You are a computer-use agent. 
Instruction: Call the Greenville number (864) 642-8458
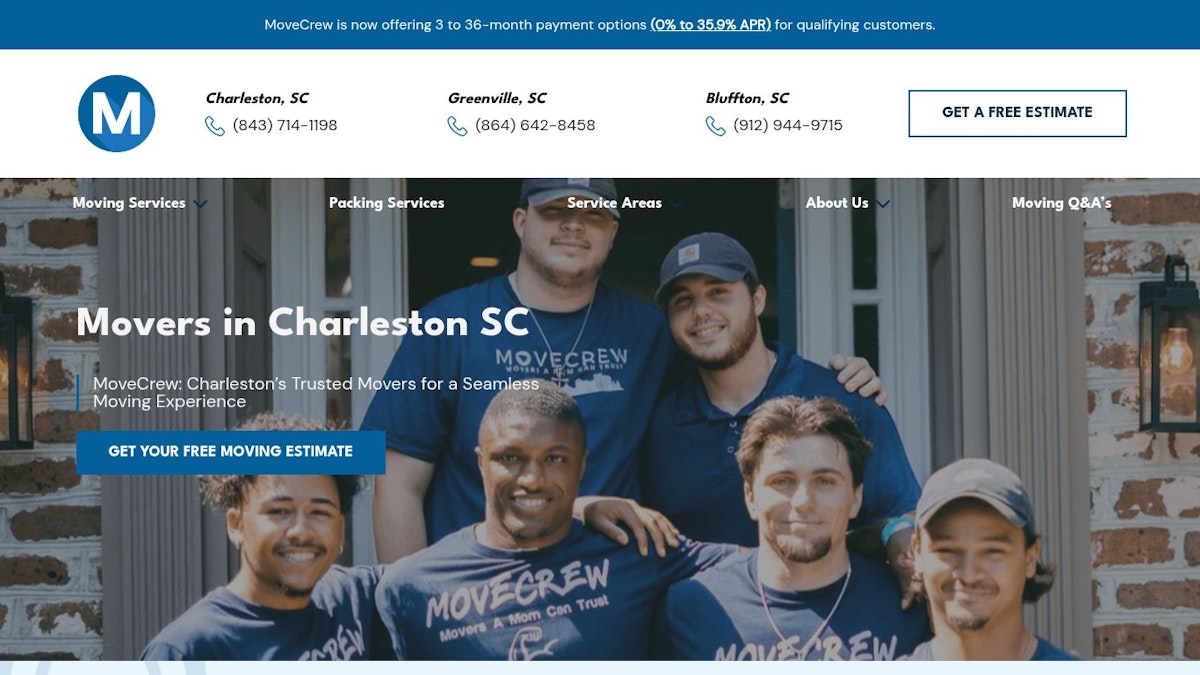pos(535,126)
